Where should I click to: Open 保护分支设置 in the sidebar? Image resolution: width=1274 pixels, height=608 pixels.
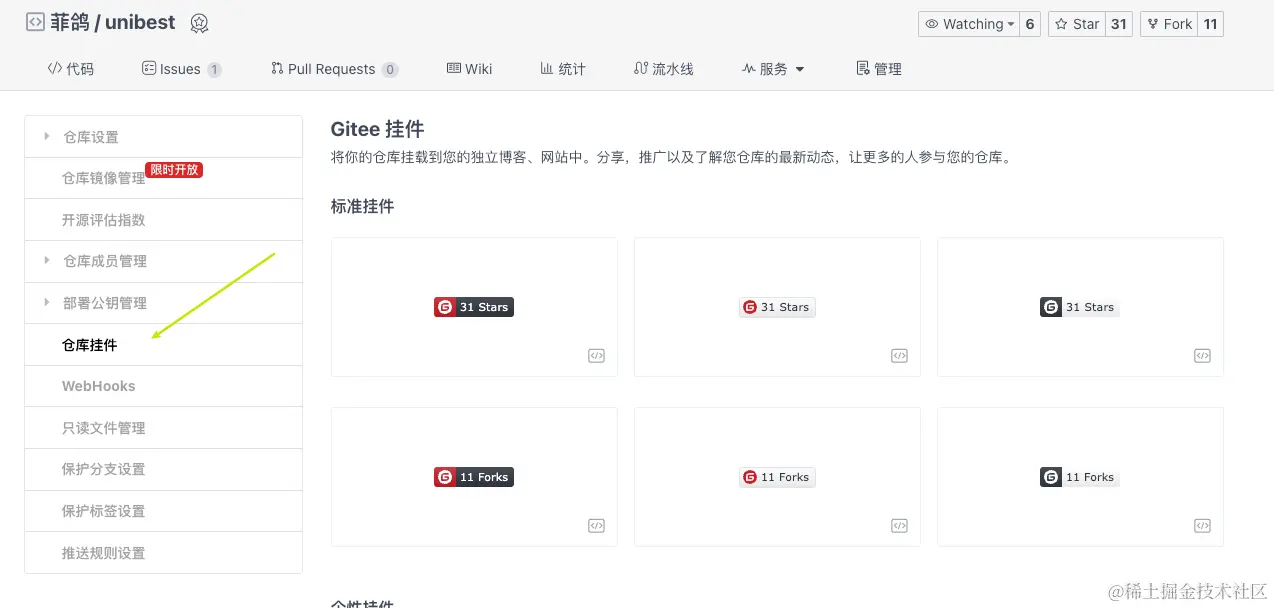click(x=163, y=469)
